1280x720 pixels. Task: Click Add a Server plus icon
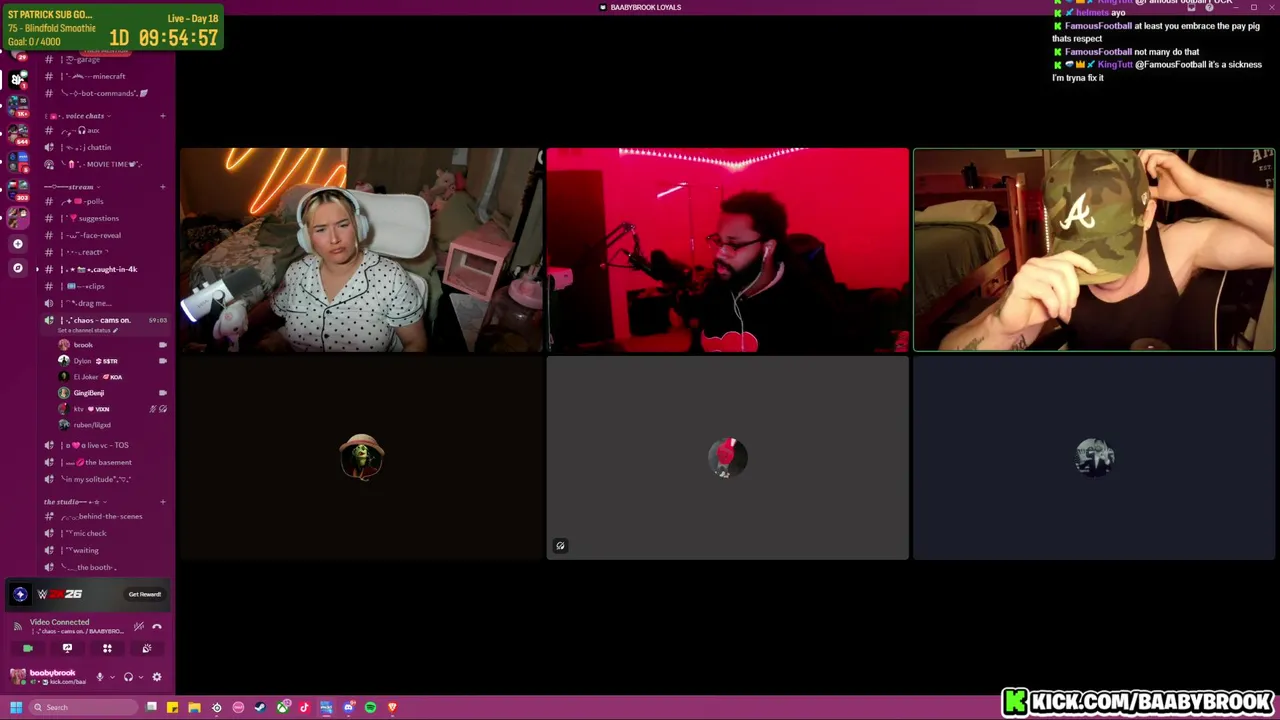[x=18, y=244]
